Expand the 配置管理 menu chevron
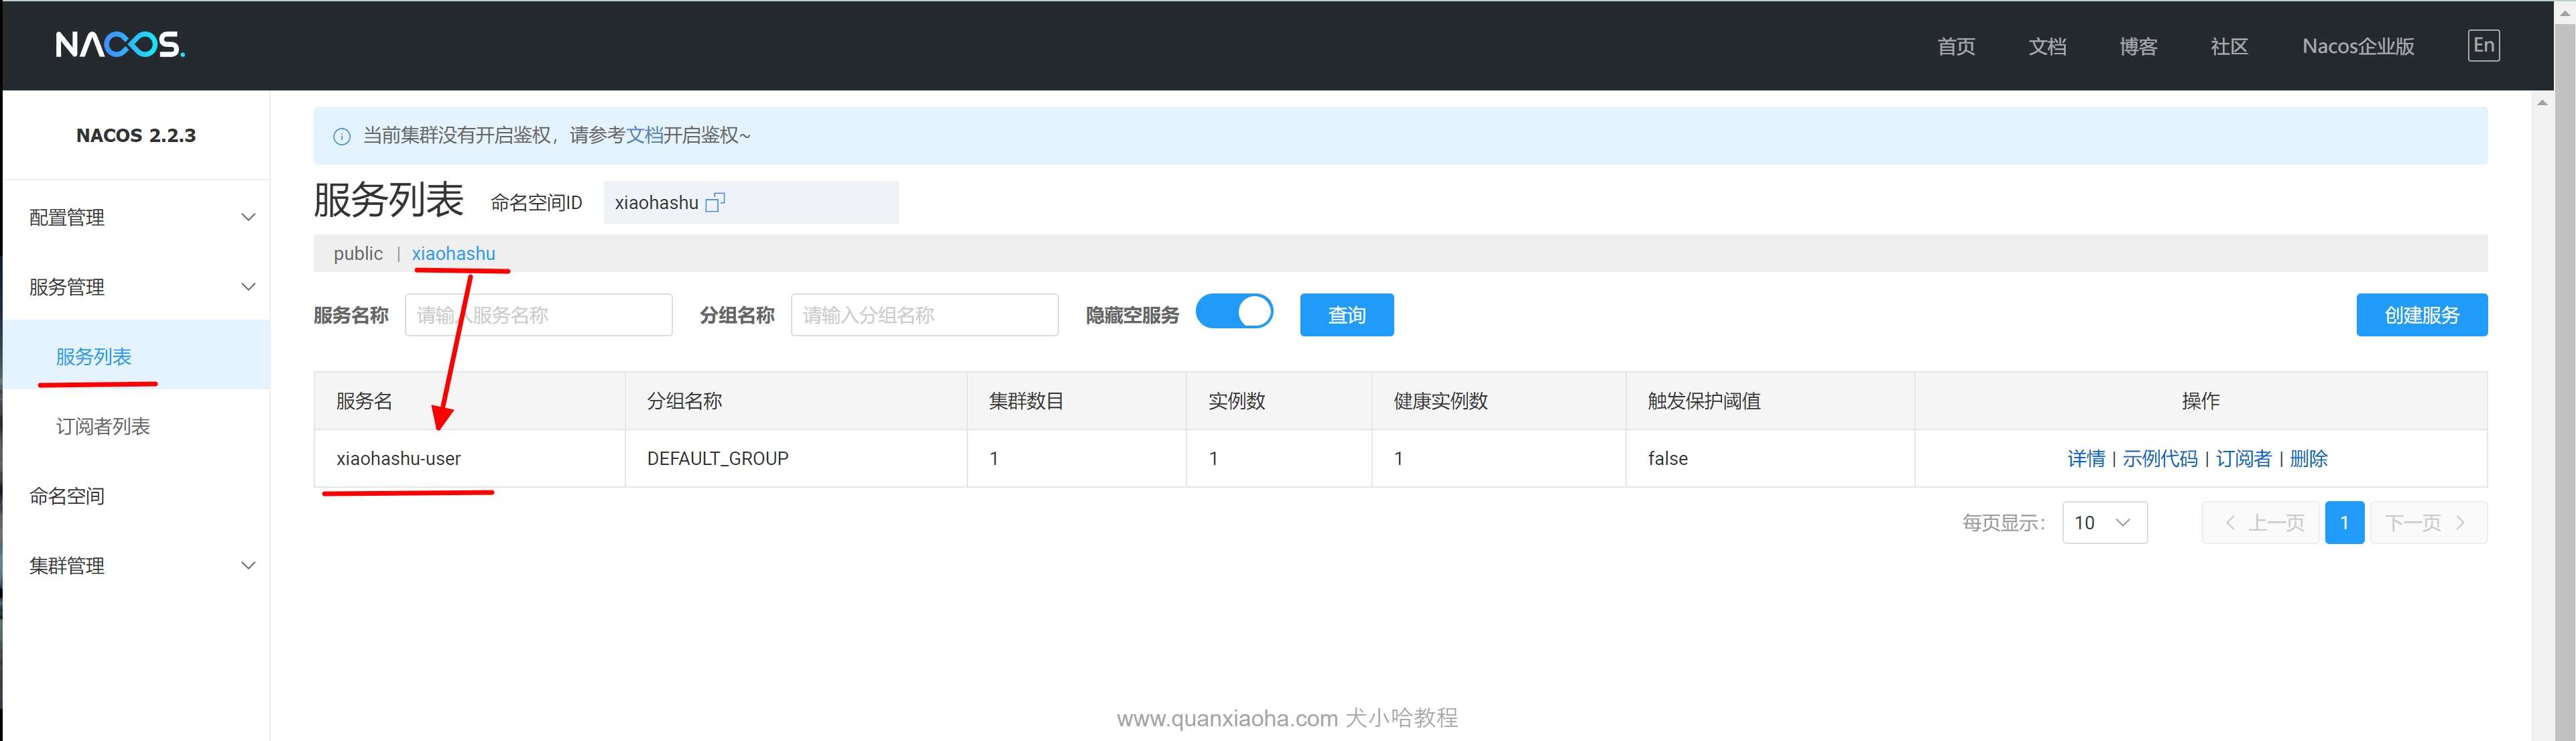Viewport: 2576px width, 741px height. click(249, 217)
